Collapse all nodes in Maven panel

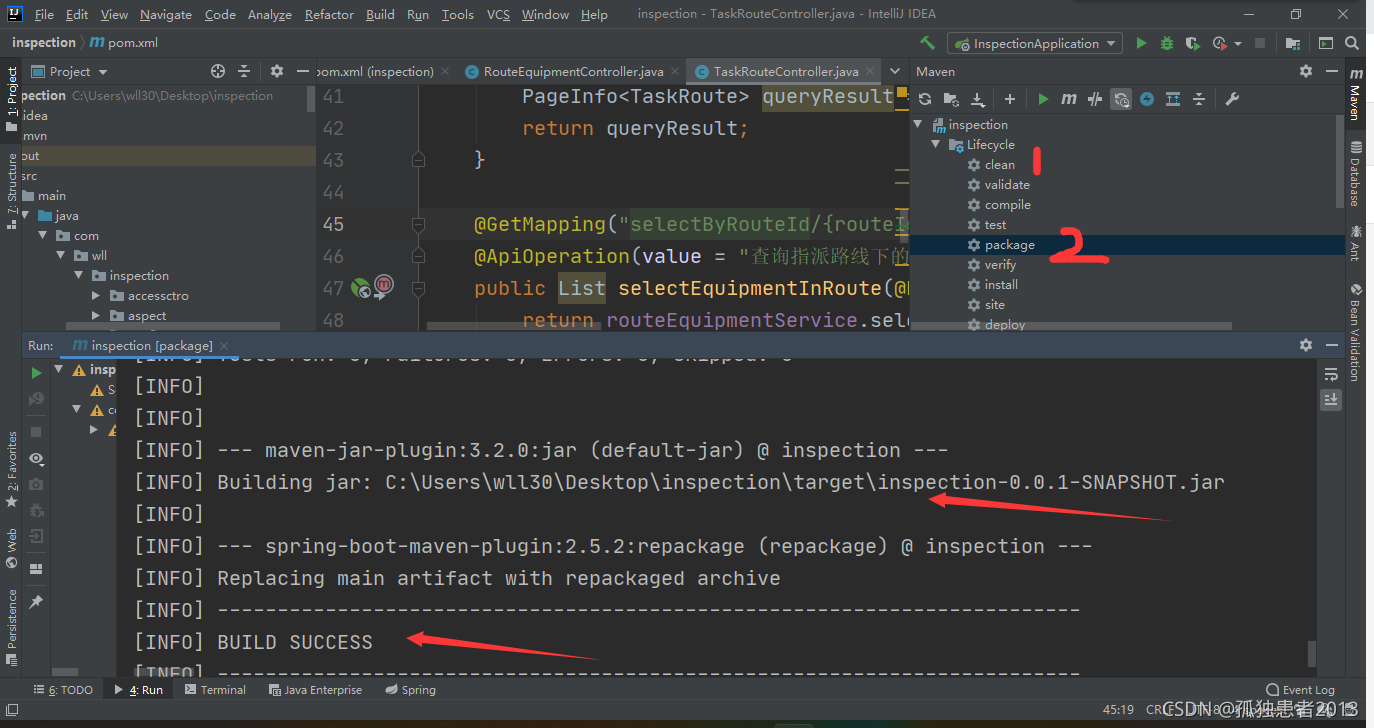pos(1198,99)
